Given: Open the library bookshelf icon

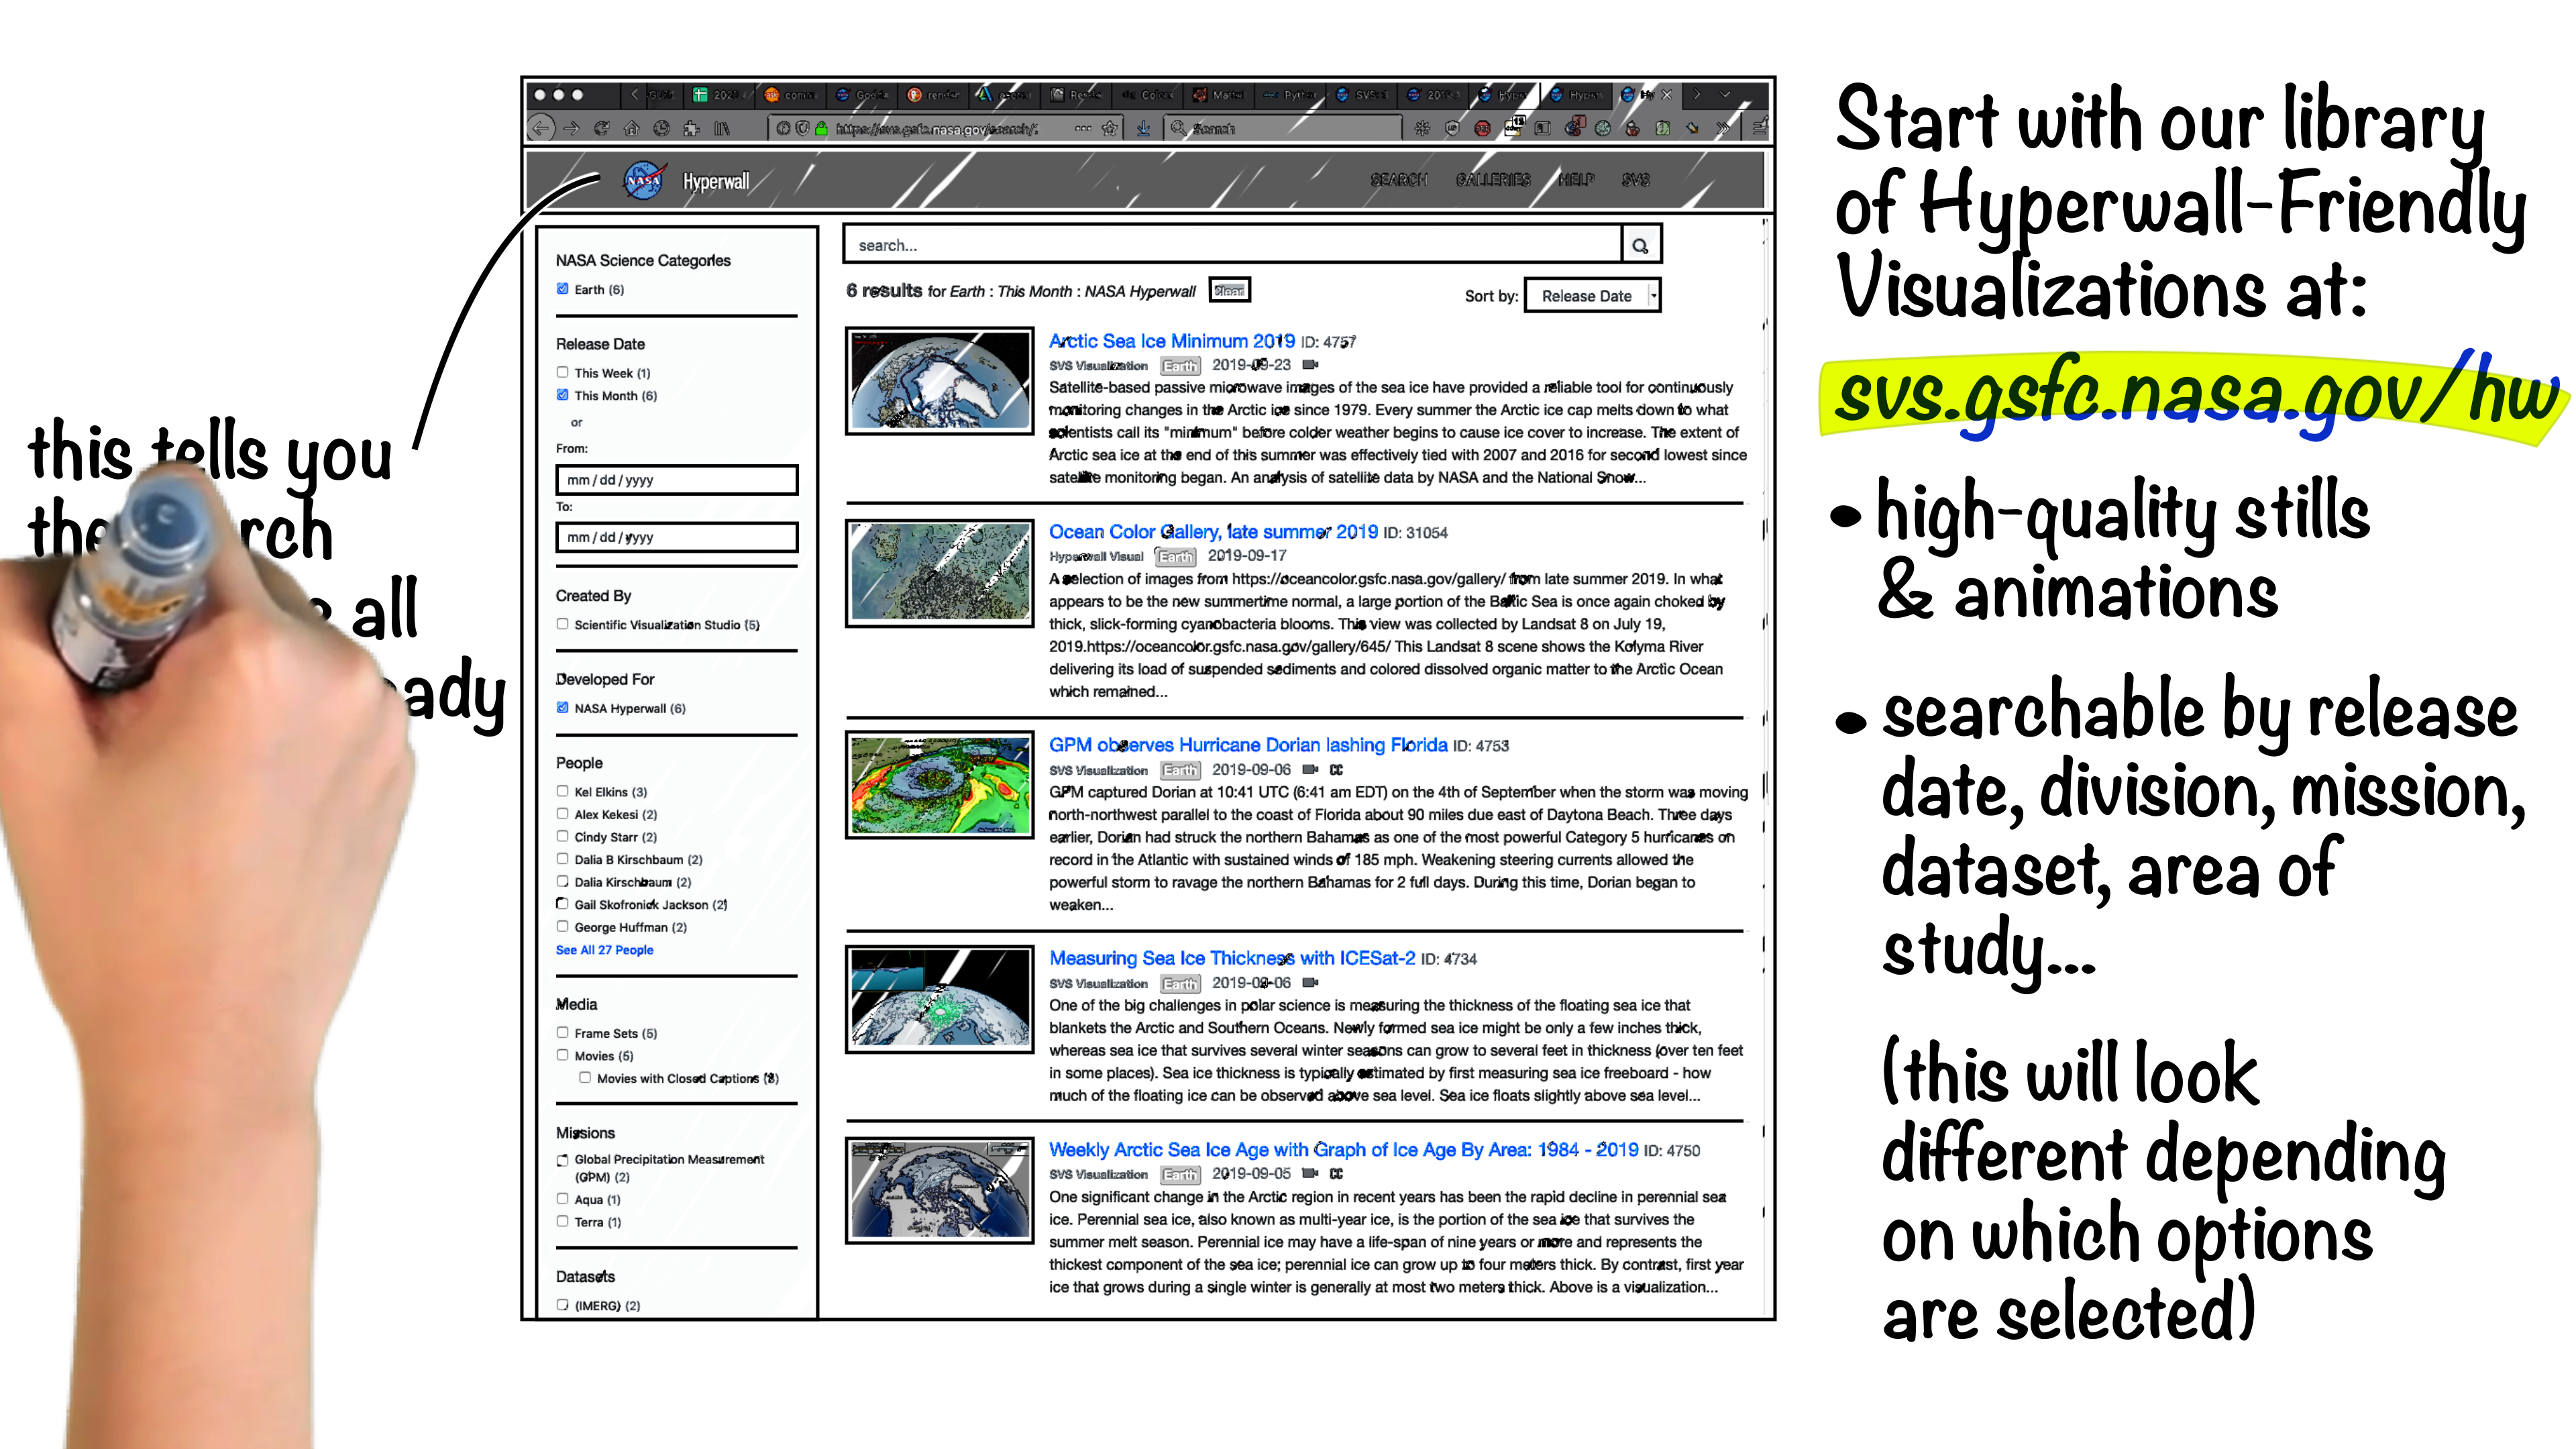Looking at the screenshot, I should [721, 128].
